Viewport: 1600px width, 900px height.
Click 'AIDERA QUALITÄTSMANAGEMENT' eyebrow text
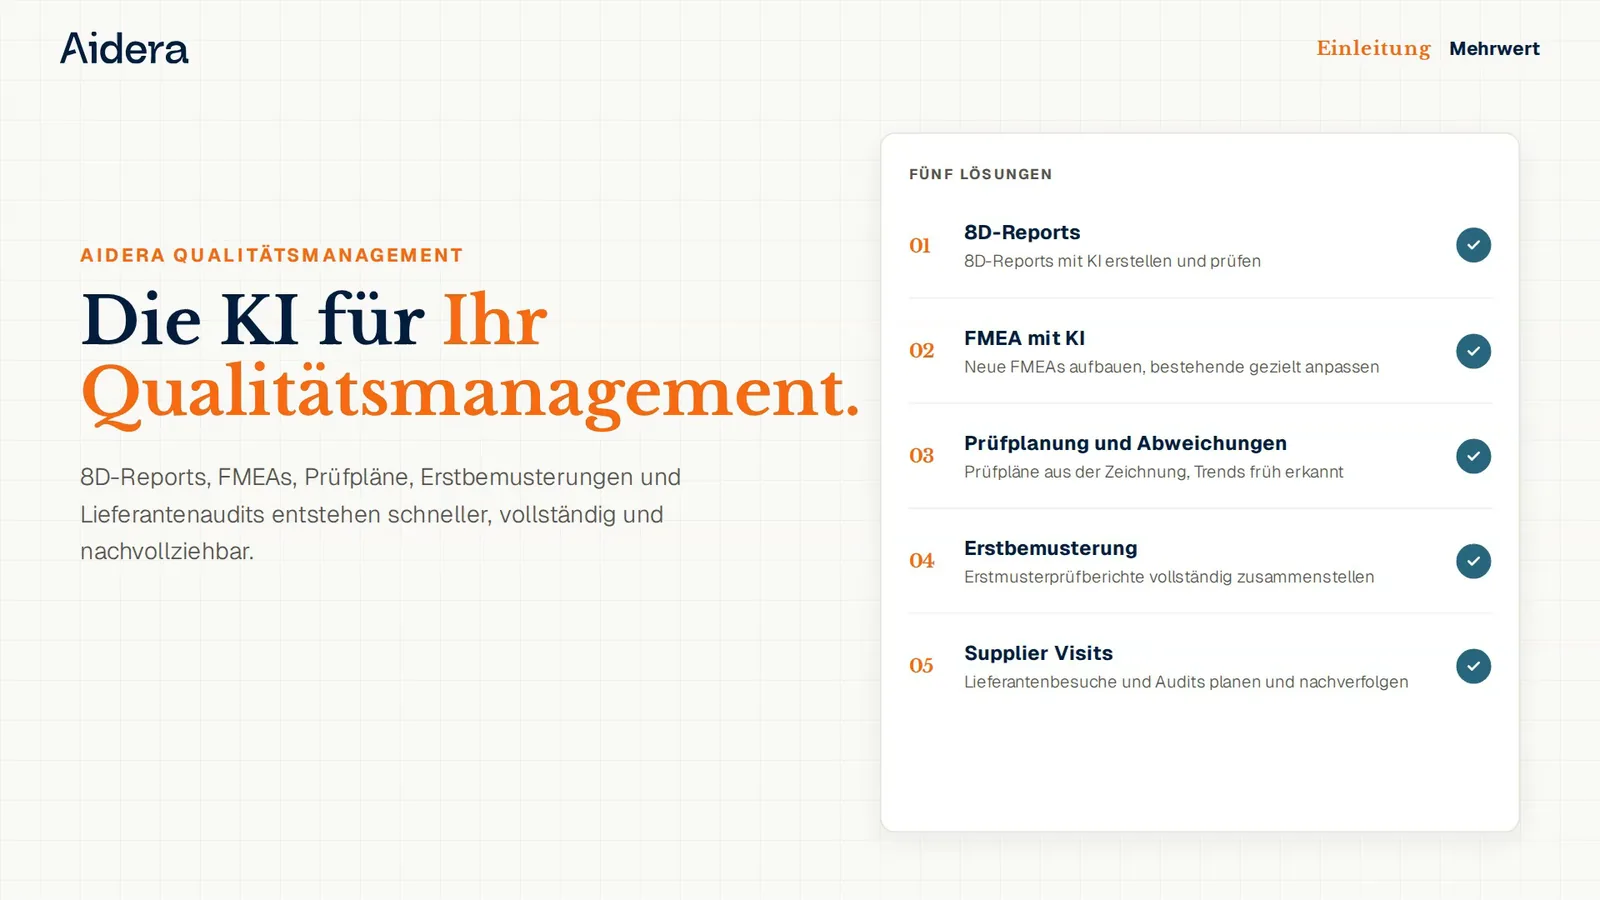pos(271,255)
